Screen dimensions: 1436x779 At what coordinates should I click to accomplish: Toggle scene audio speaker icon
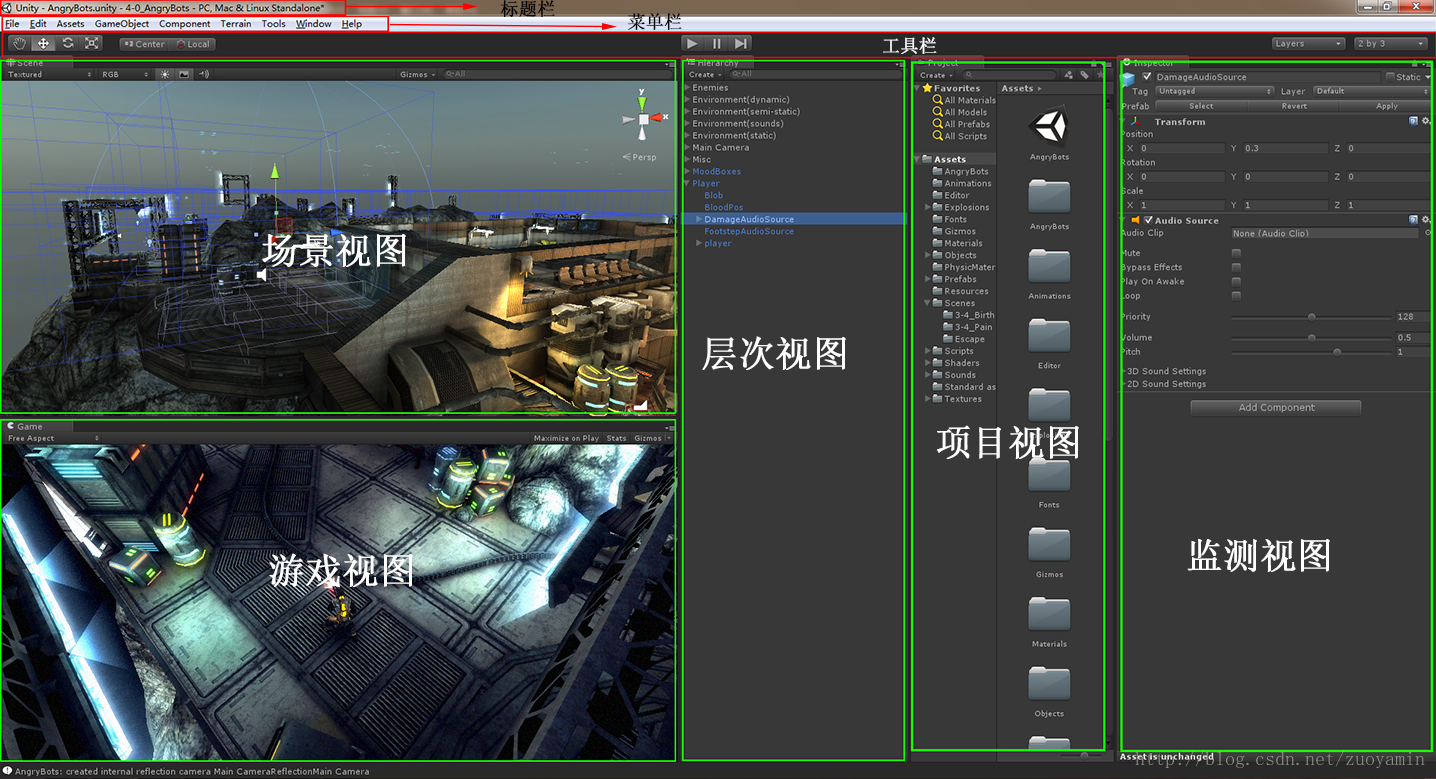pos(203,74)
